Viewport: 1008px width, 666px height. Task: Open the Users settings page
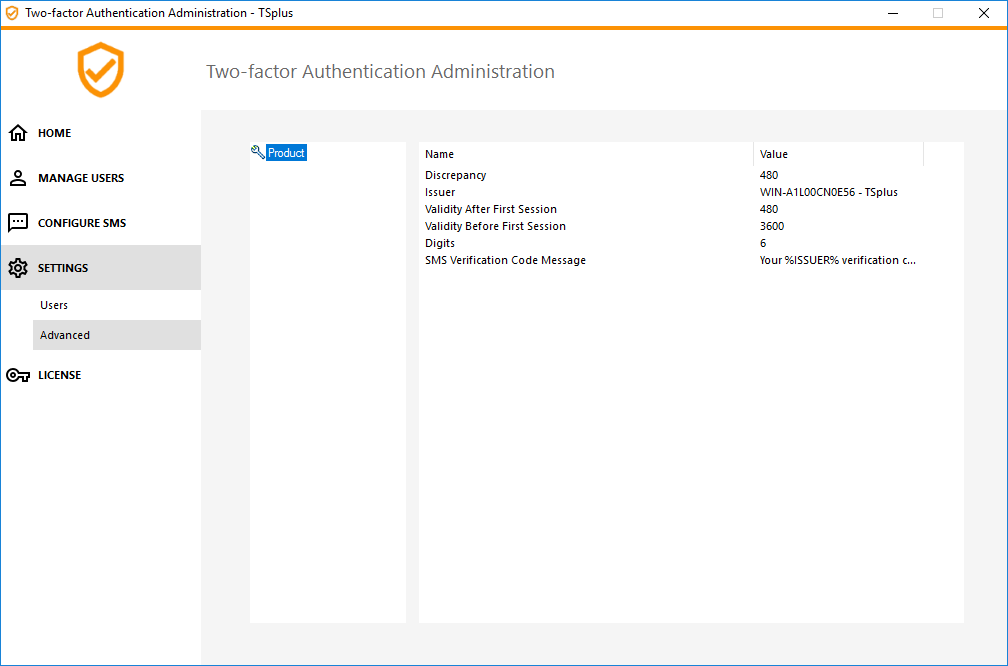(x=54, y=304)
